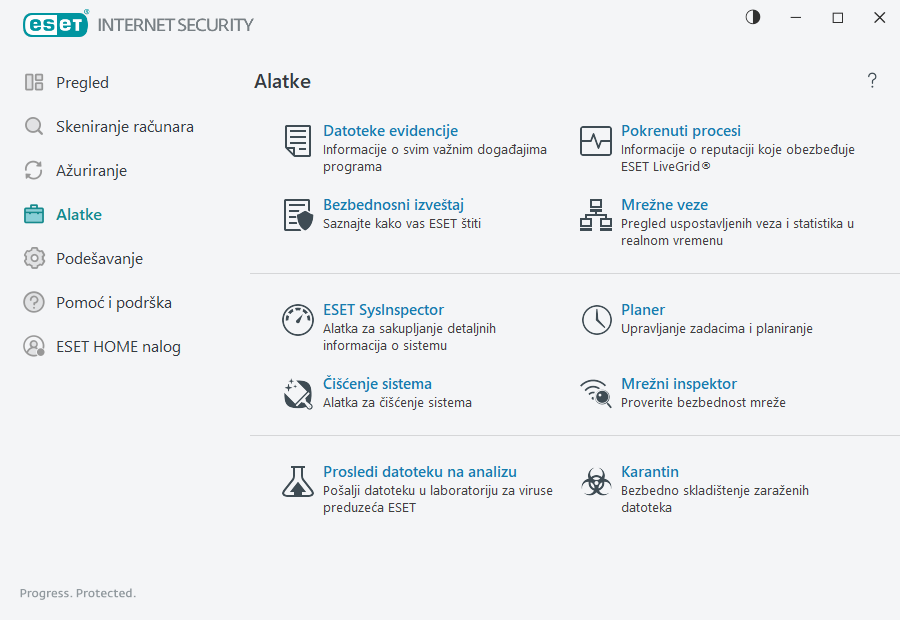
Task: Open the Datoteke evidencije link
Action: coord(390,131)
